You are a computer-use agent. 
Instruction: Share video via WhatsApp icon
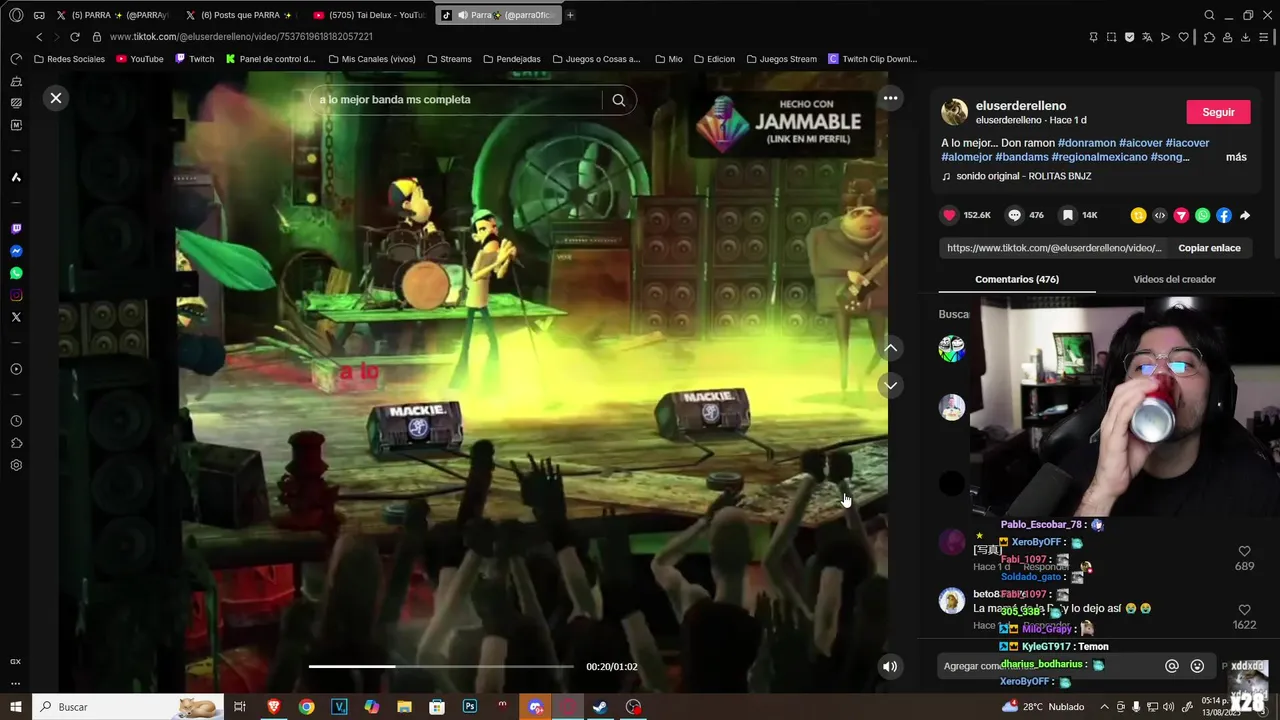1202,215
